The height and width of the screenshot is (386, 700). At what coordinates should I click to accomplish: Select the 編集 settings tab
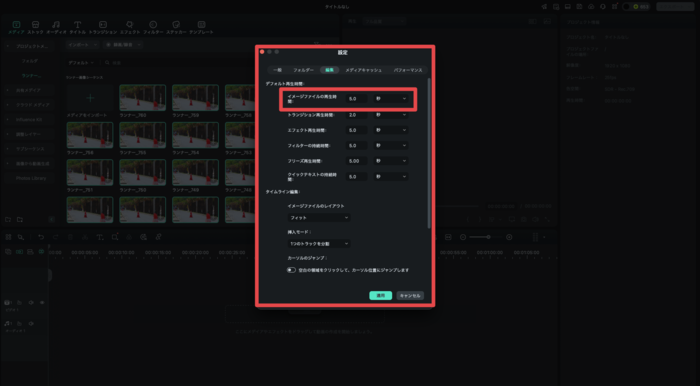pos(329,70)
